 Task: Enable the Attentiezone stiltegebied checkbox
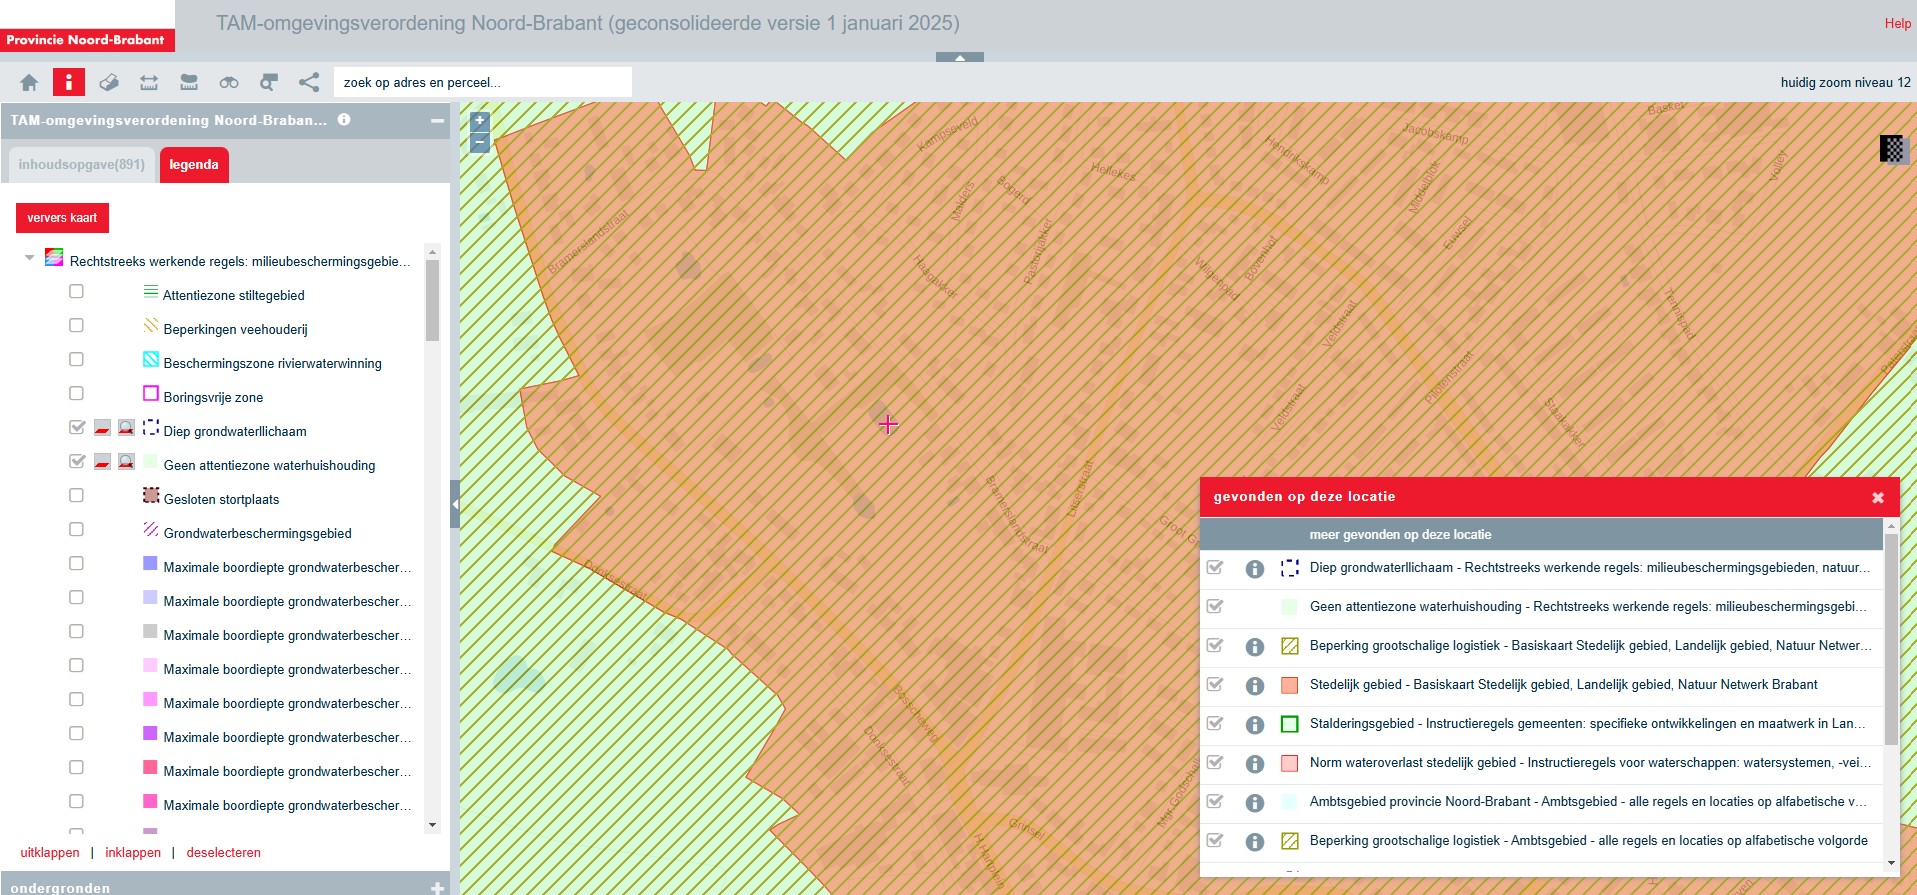pos(76,292)
